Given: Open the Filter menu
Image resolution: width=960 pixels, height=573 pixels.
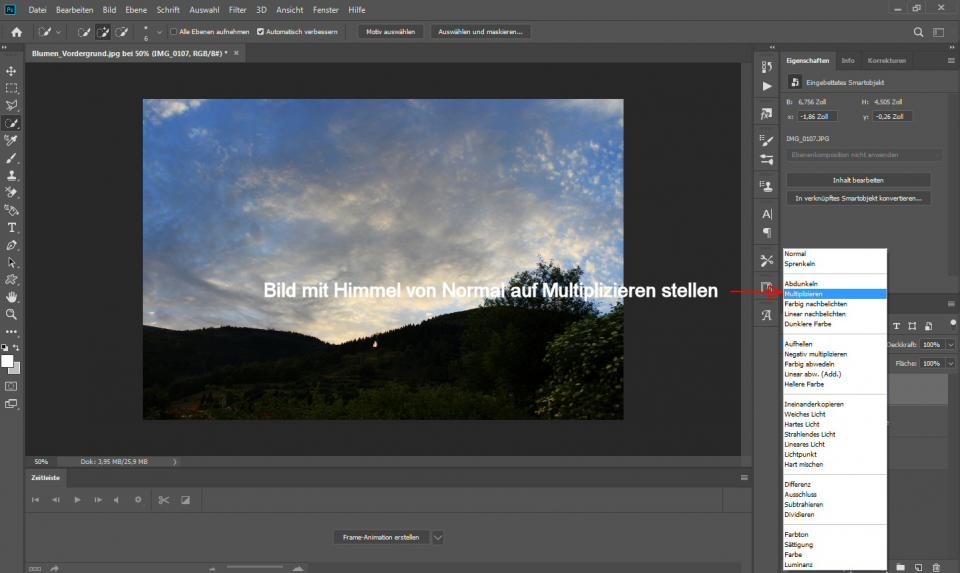Looking at the screenshot, I should tap(237, 10).
